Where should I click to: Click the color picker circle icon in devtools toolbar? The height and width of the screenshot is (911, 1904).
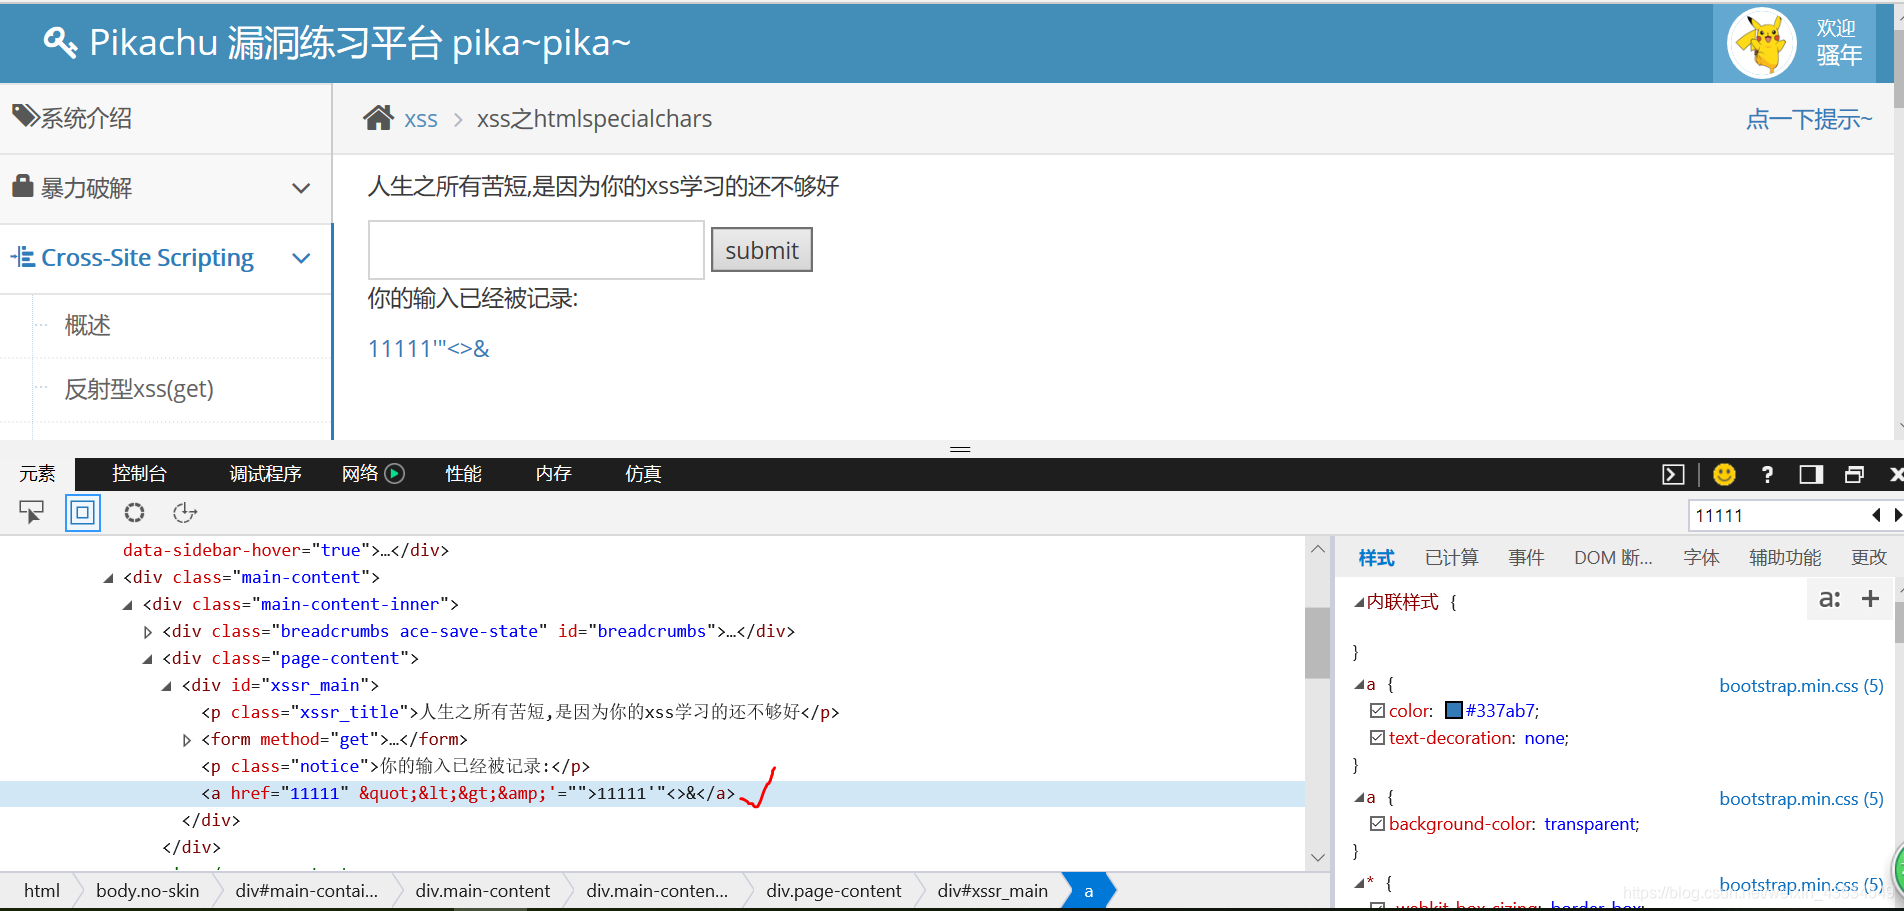pyautogui.click(x=134, y=513)
